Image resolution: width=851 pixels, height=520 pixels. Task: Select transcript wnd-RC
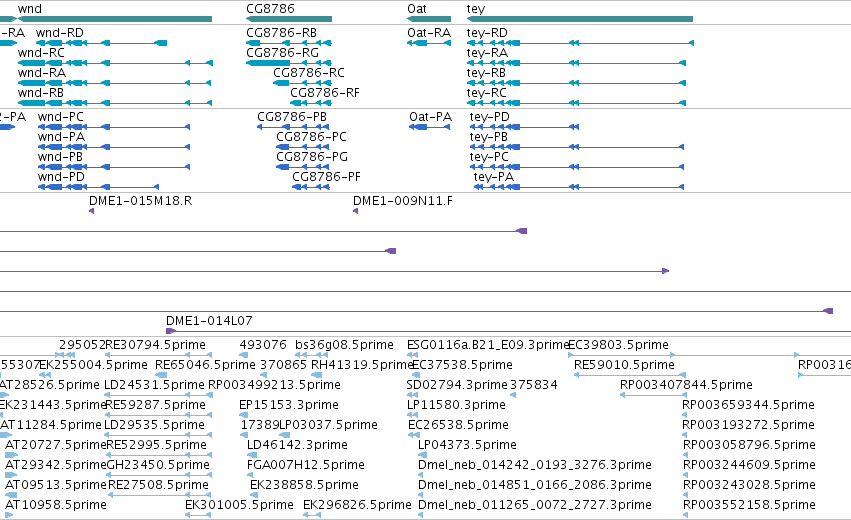pos(41,53)
